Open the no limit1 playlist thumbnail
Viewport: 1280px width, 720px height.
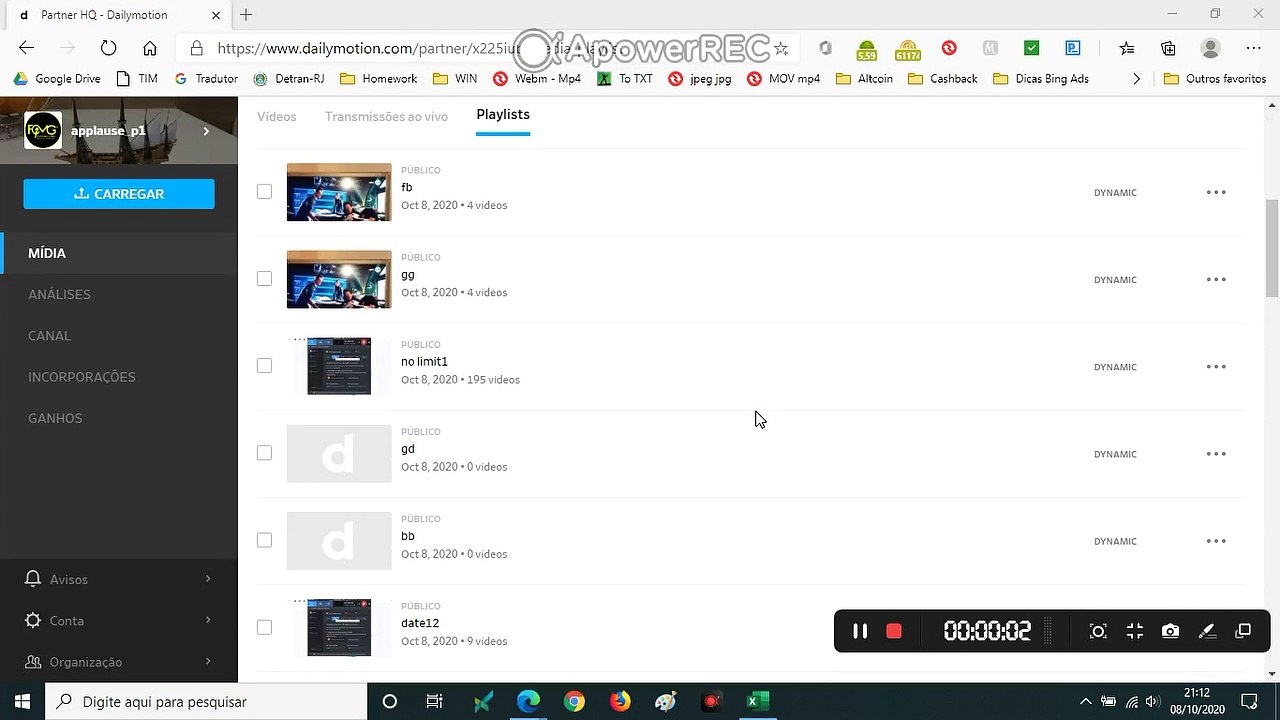click(x=339, y=366)
